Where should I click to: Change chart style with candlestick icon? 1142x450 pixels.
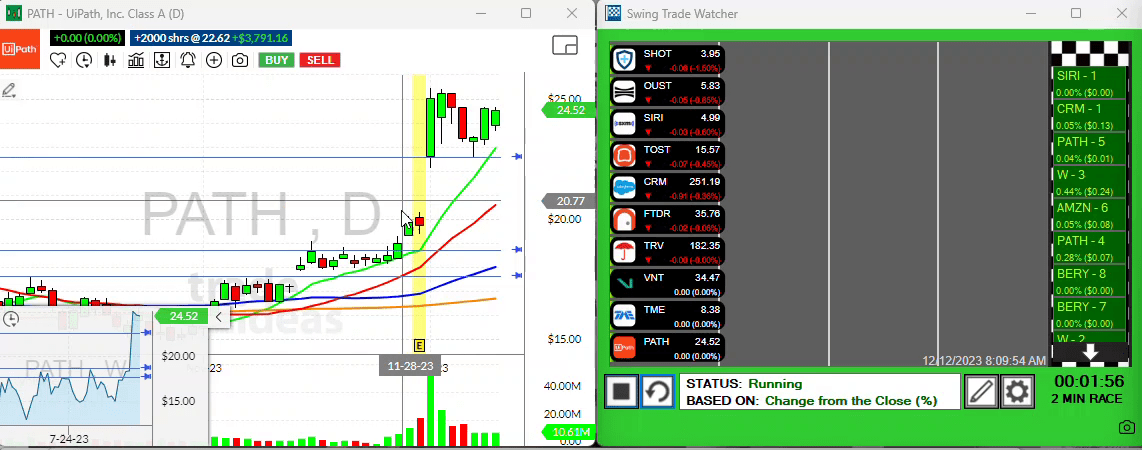110,60
